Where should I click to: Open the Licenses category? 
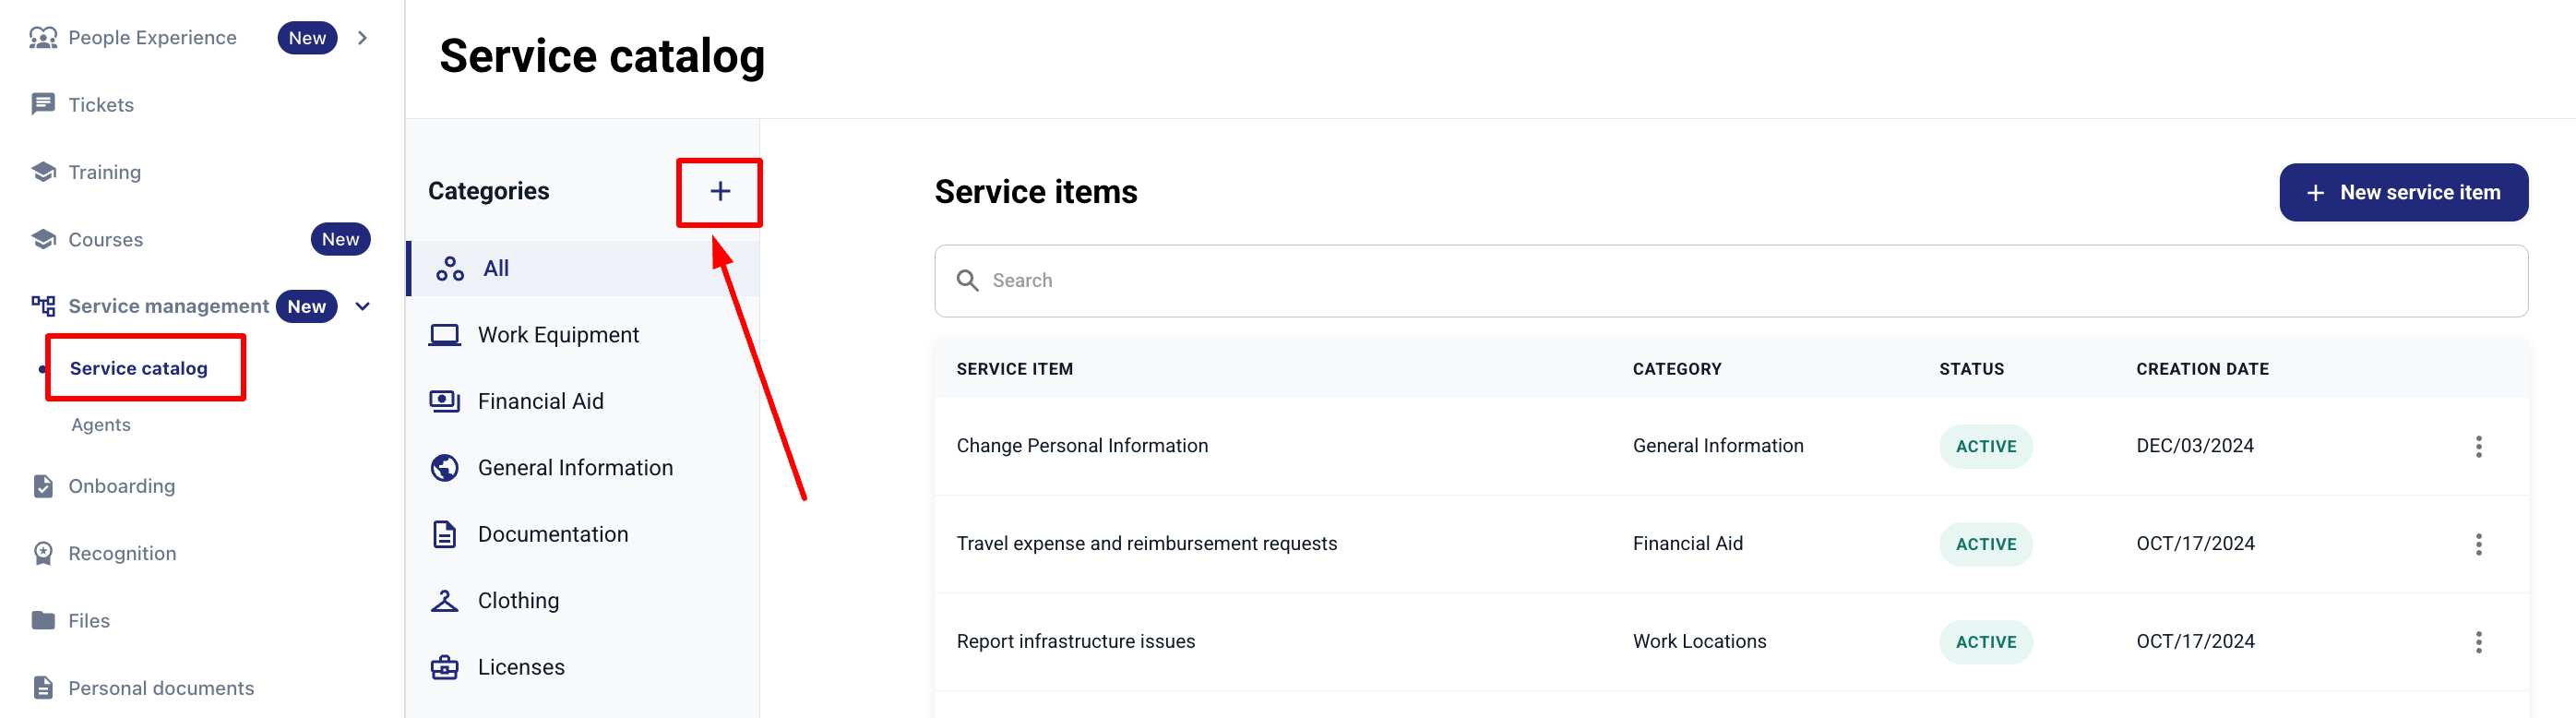(520, 667)
